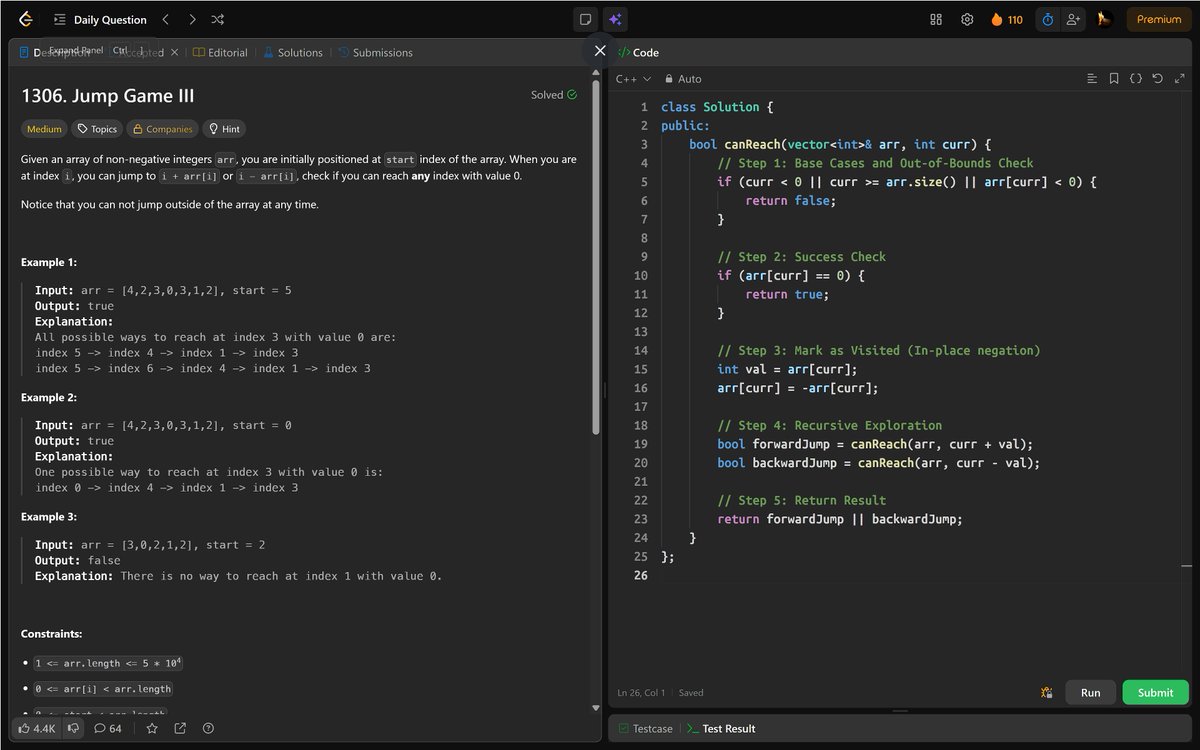Open the help question-mark icon
1200x750 pixels.
208,728
